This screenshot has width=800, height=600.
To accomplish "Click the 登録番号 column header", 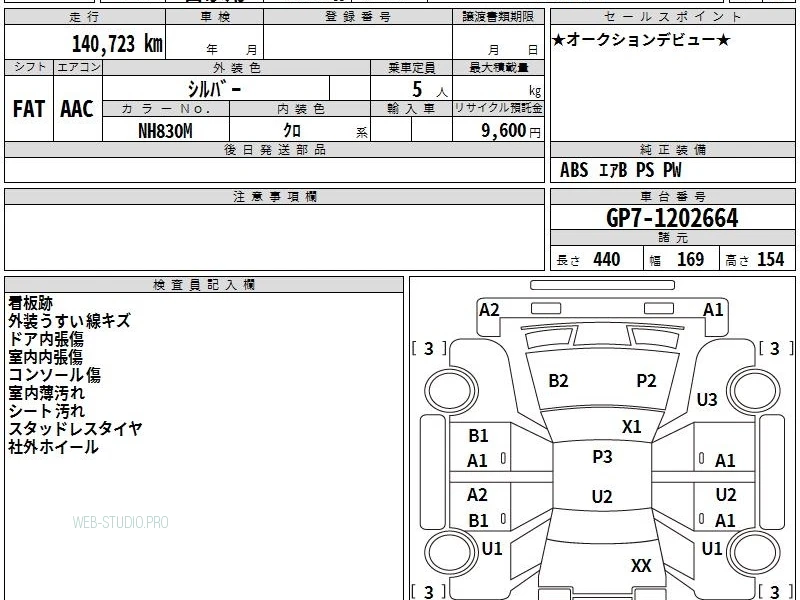I will coord(358,17).
